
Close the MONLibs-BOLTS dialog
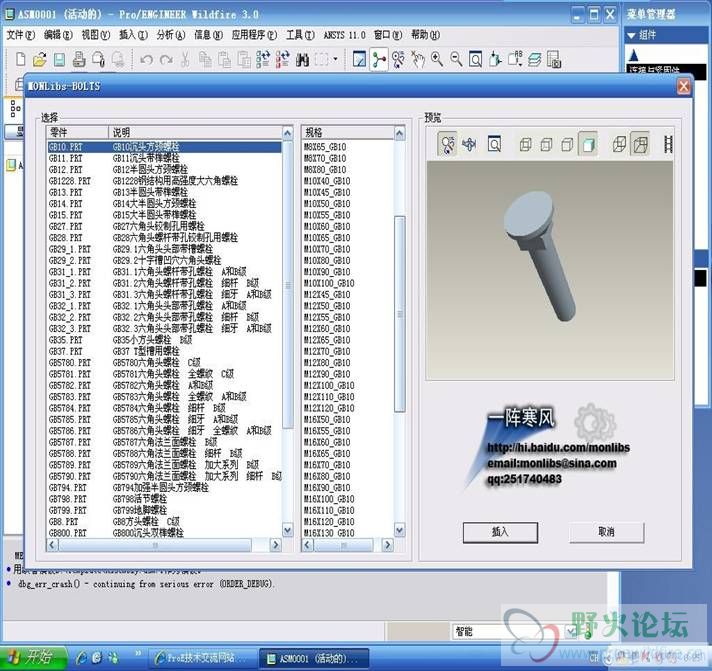[x=684, y=86]
